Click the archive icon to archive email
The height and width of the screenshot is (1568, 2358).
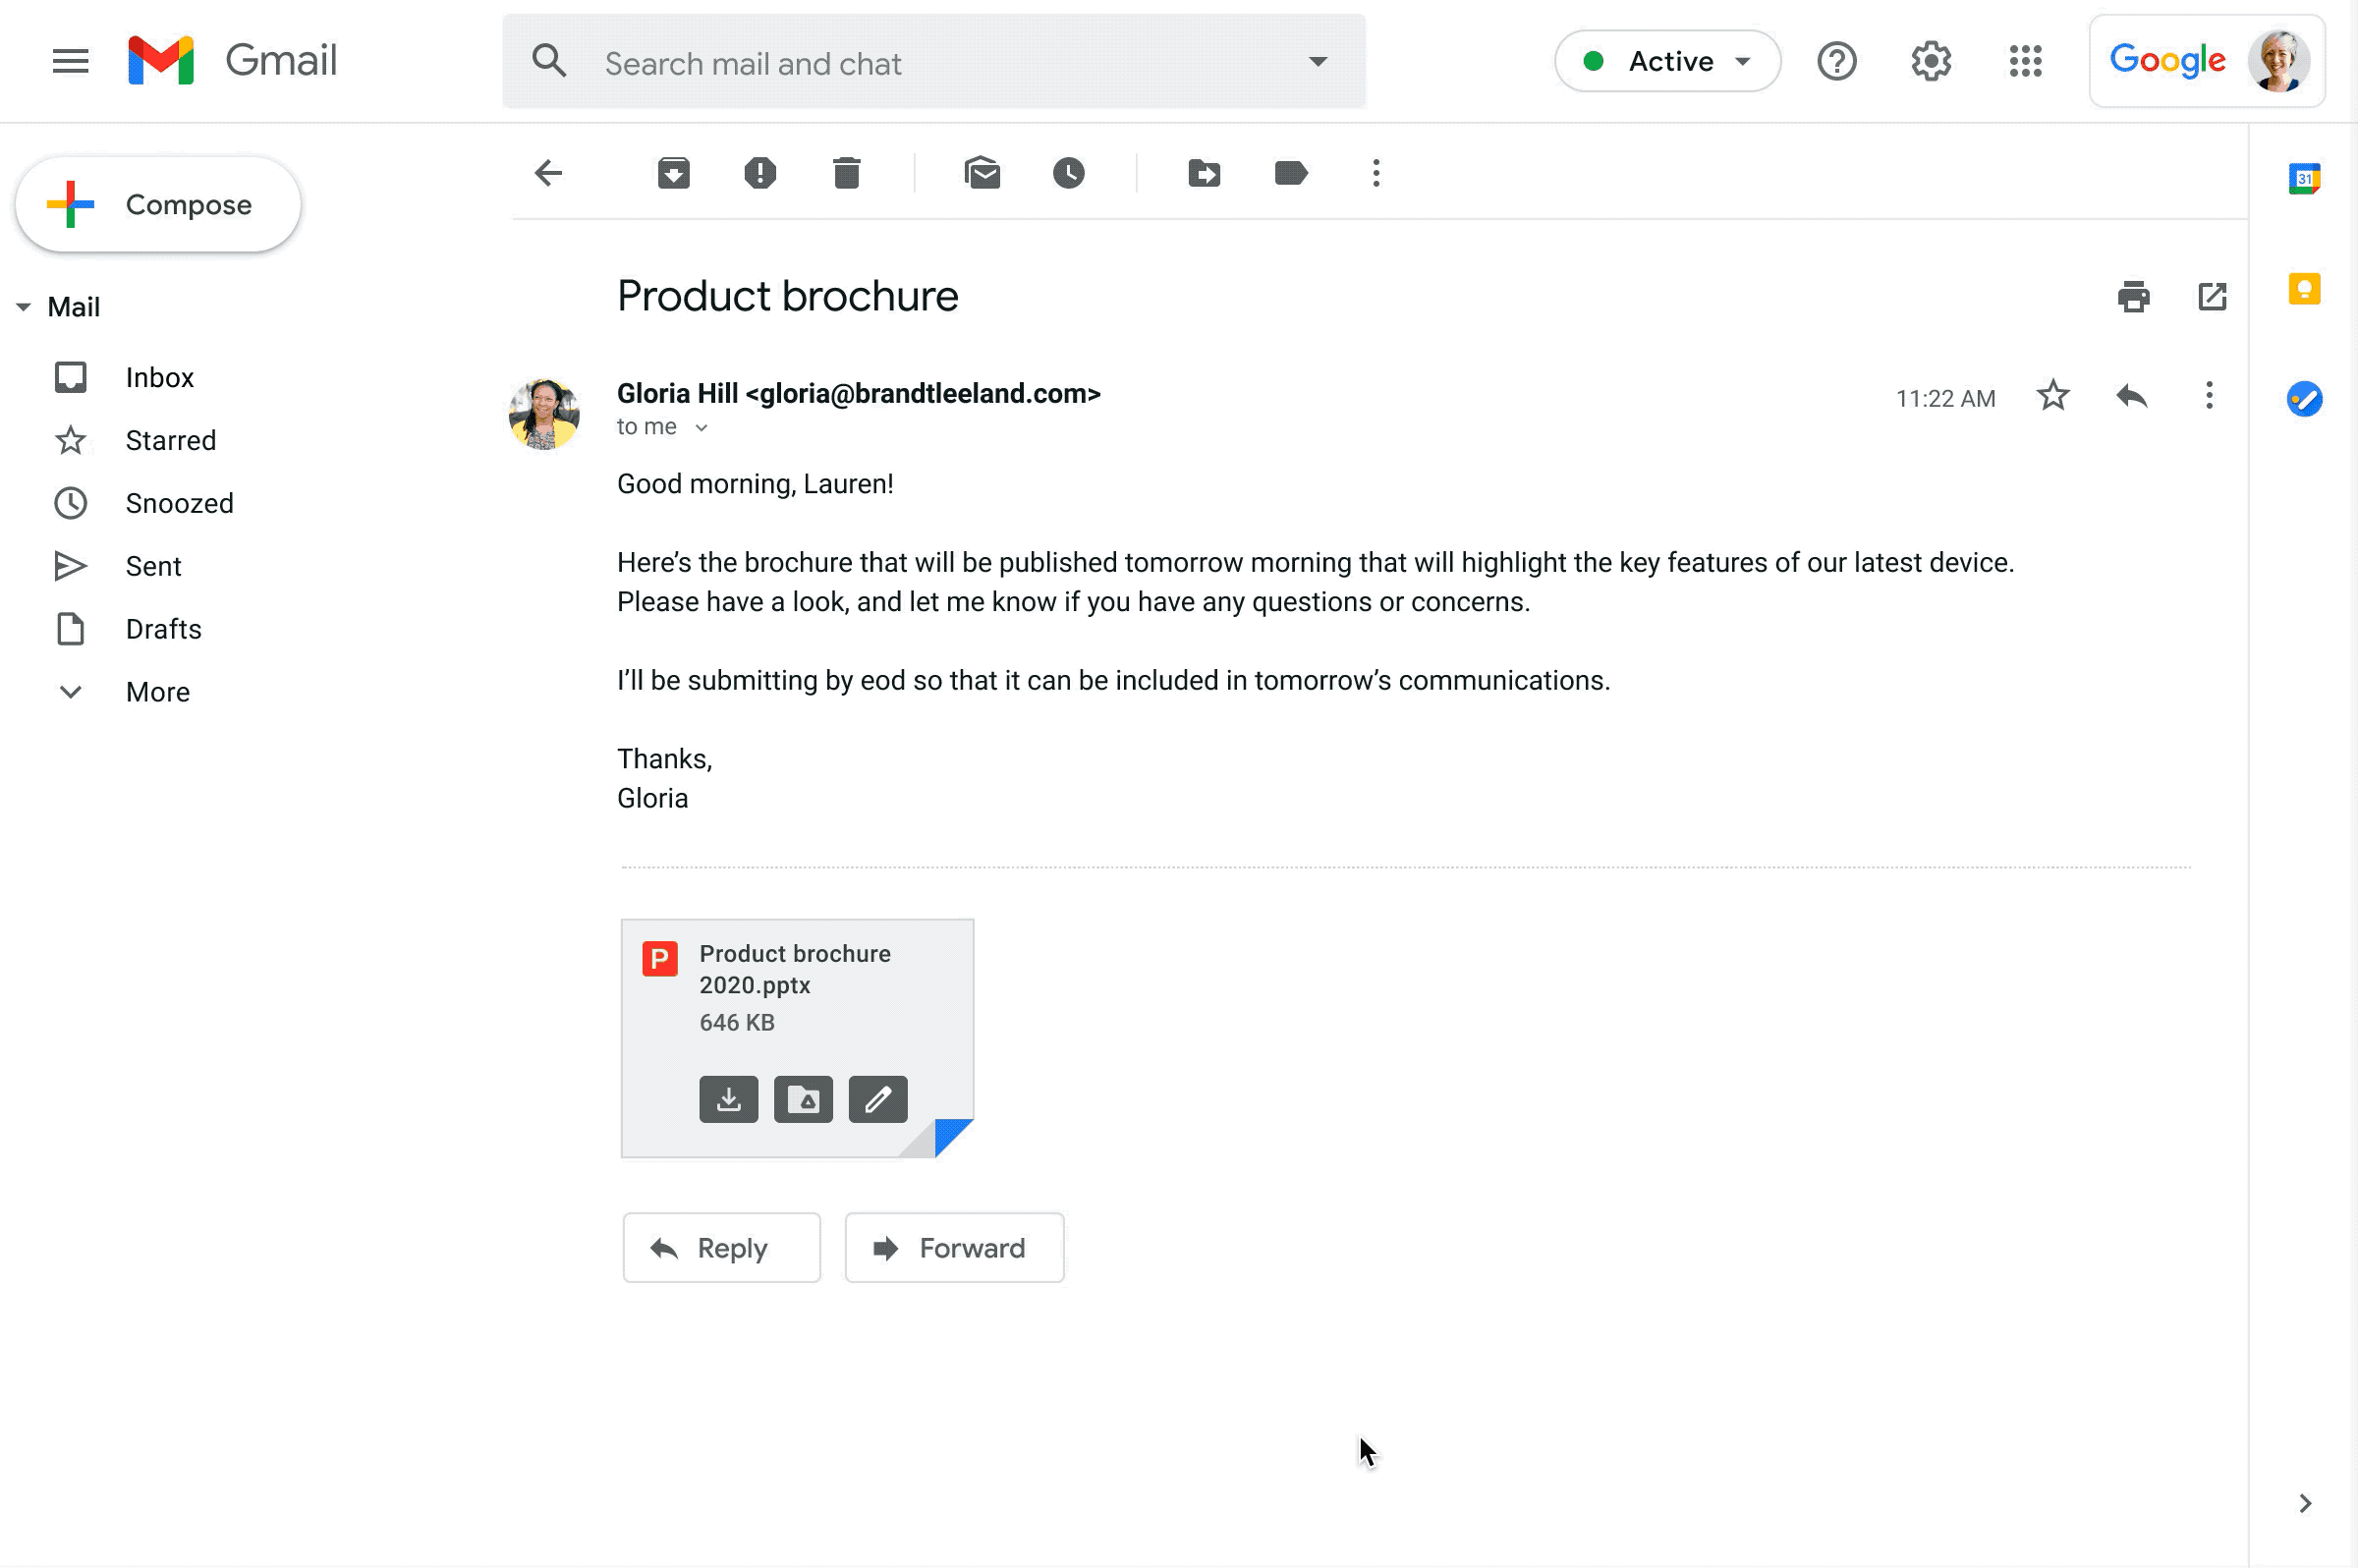coord(673,173)
